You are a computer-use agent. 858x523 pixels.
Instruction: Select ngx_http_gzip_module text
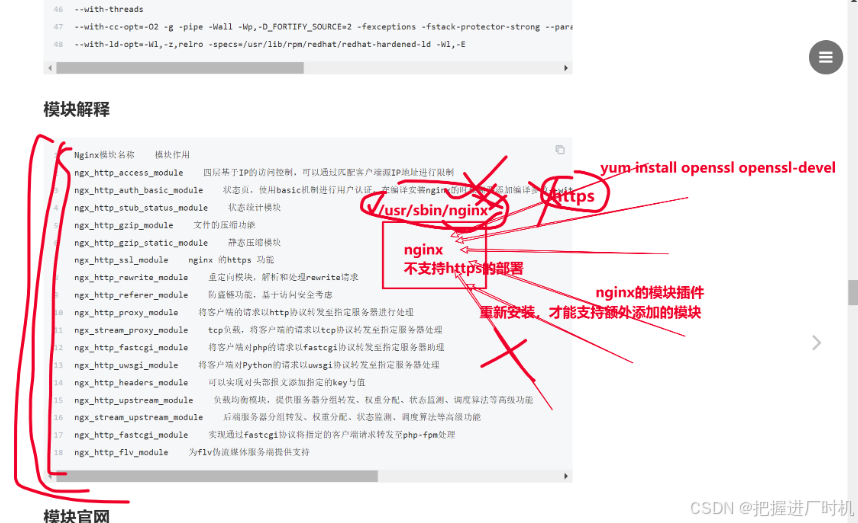[x=124, y=225]
